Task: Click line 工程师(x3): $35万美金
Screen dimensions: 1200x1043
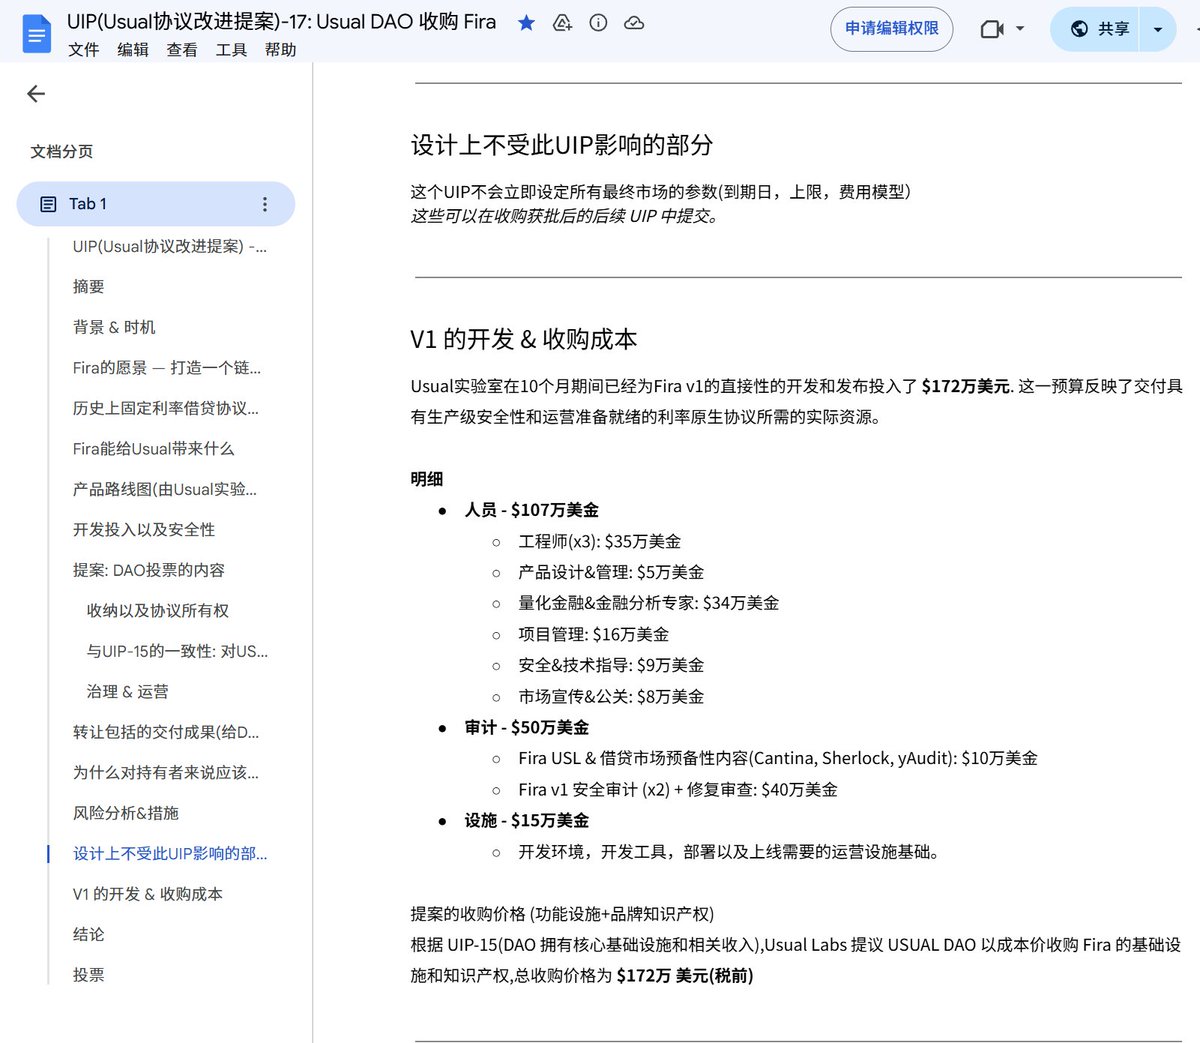Action: (600, 541)
